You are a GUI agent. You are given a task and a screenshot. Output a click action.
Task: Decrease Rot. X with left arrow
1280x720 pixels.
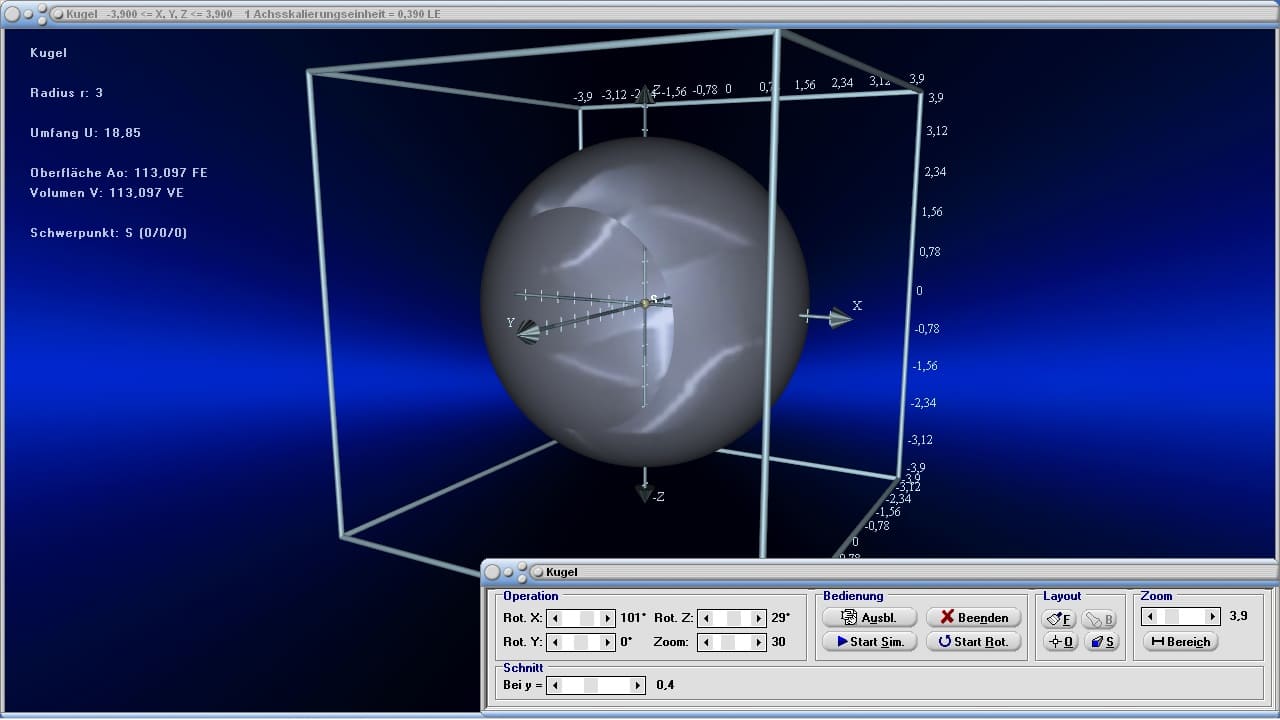555,618
